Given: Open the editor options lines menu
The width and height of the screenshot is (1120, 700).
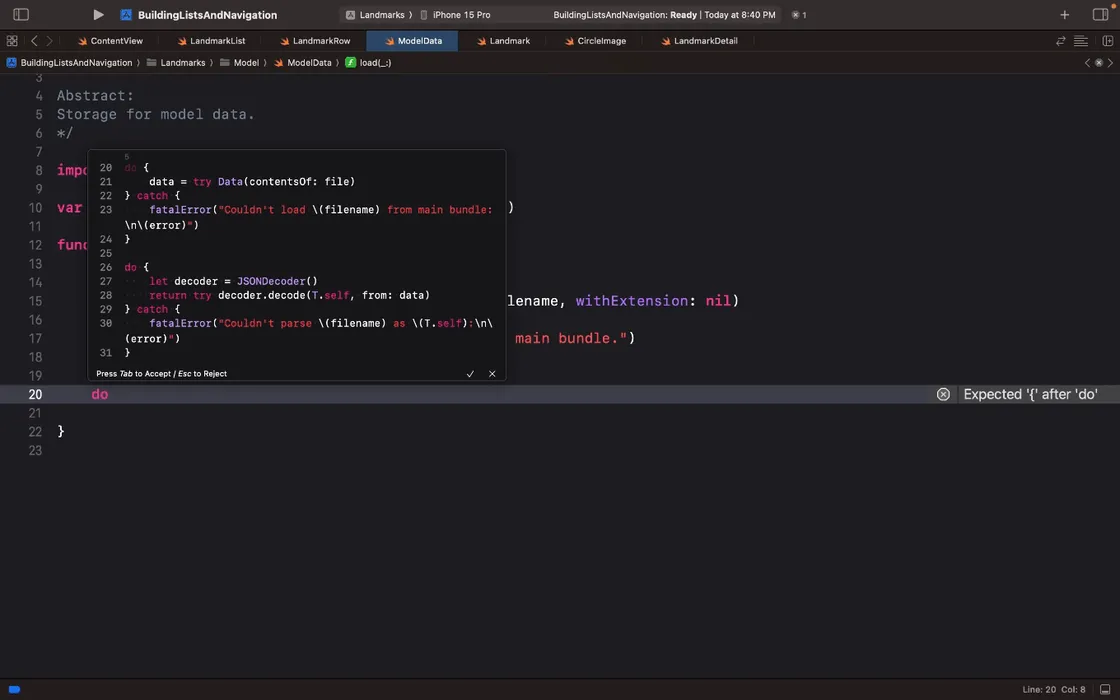Looking at the screenshot, I should pos(1081,41).
